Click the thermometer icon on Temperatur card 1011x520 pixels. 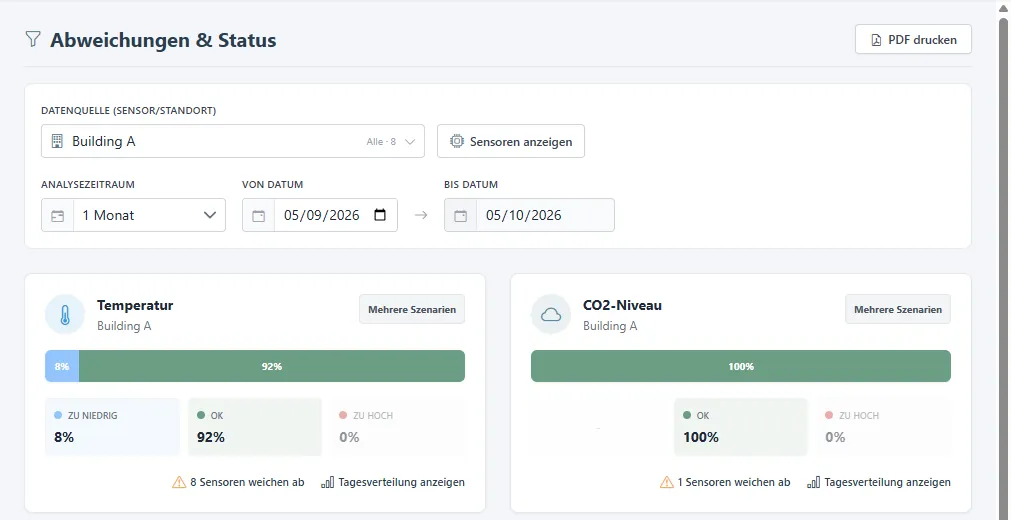coord(64,315)
